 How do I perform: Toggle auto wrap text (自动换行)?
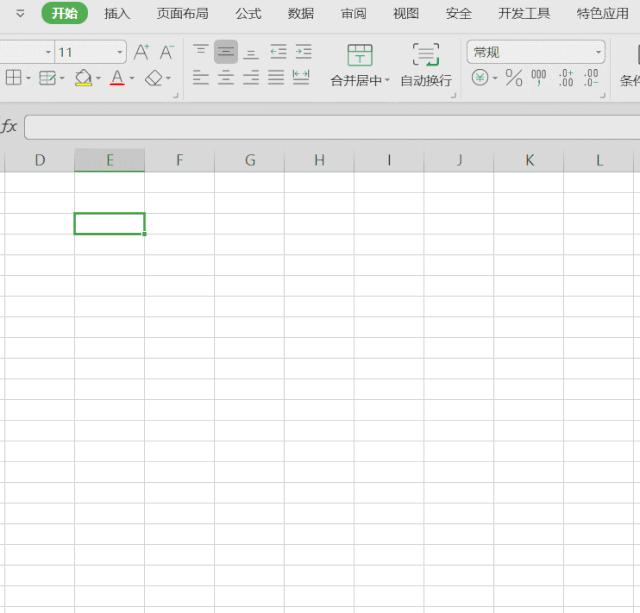pyautogui.click(x=426, y=65)
